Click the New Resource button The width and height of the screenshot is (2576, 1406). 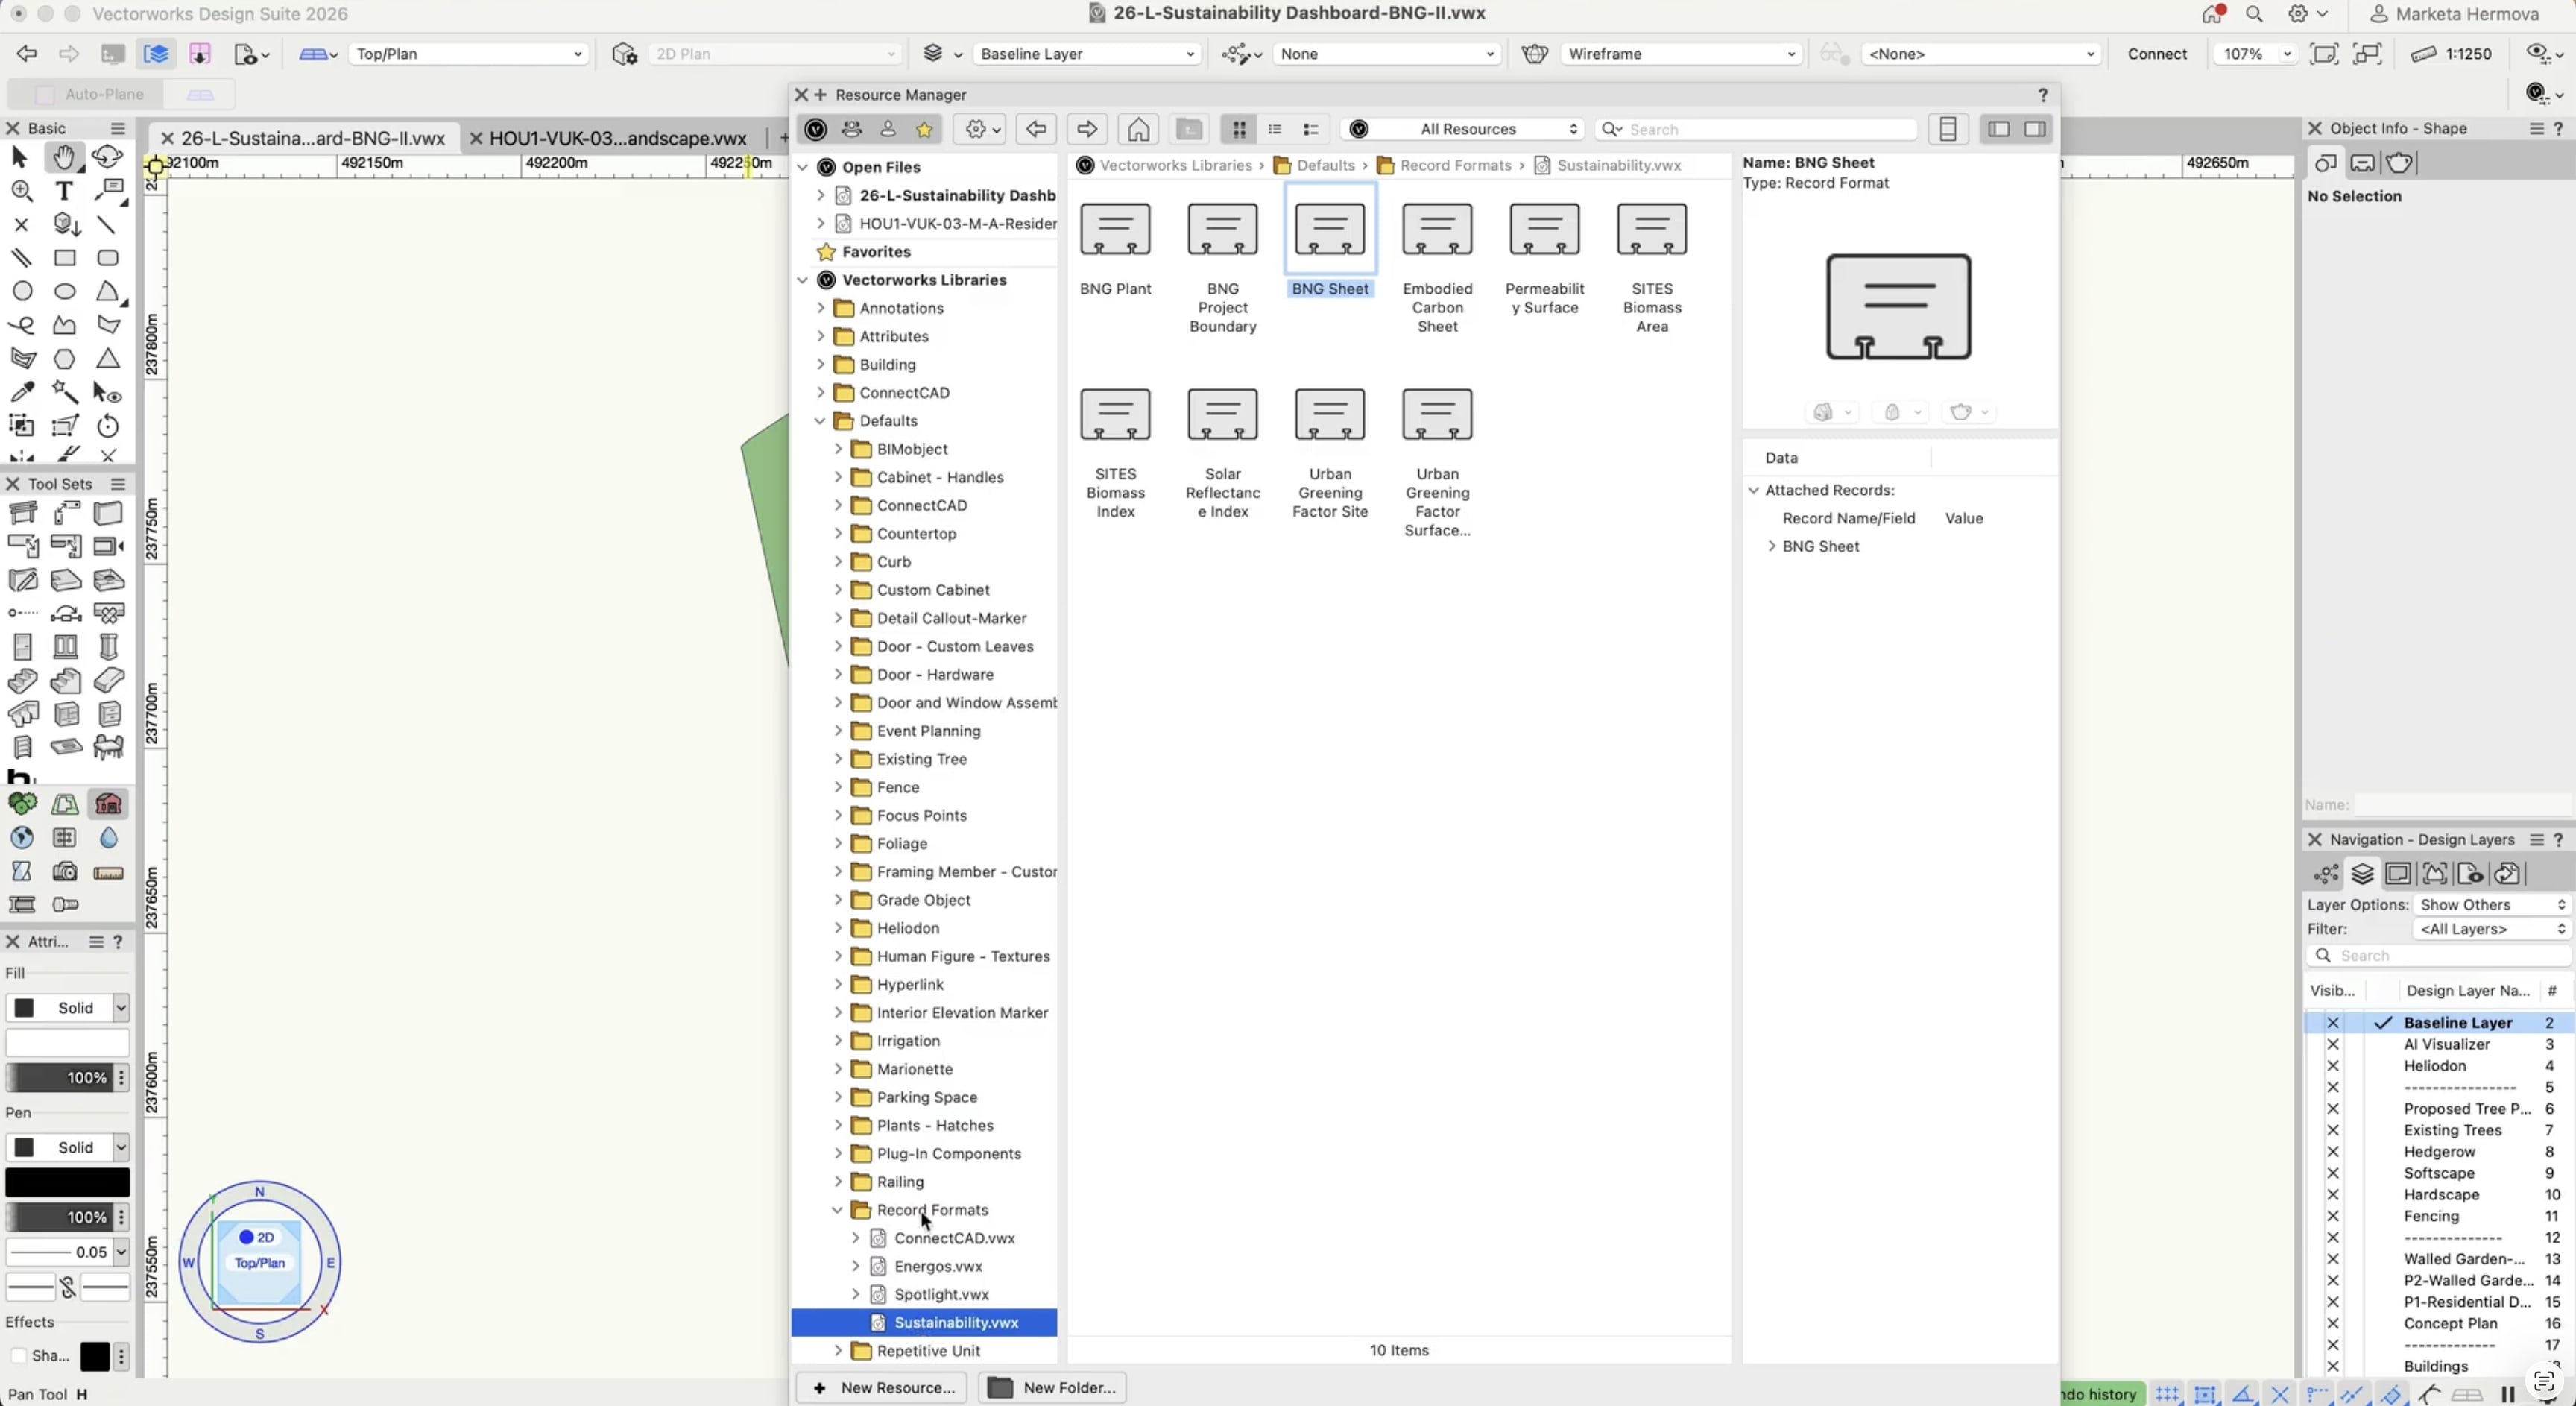(882, 1387)
